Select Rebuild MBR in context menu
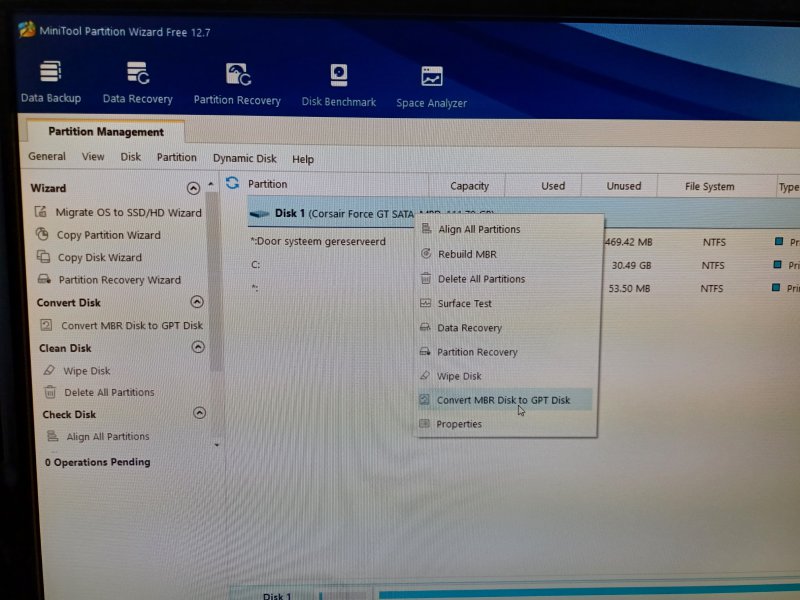 point(466,254)
